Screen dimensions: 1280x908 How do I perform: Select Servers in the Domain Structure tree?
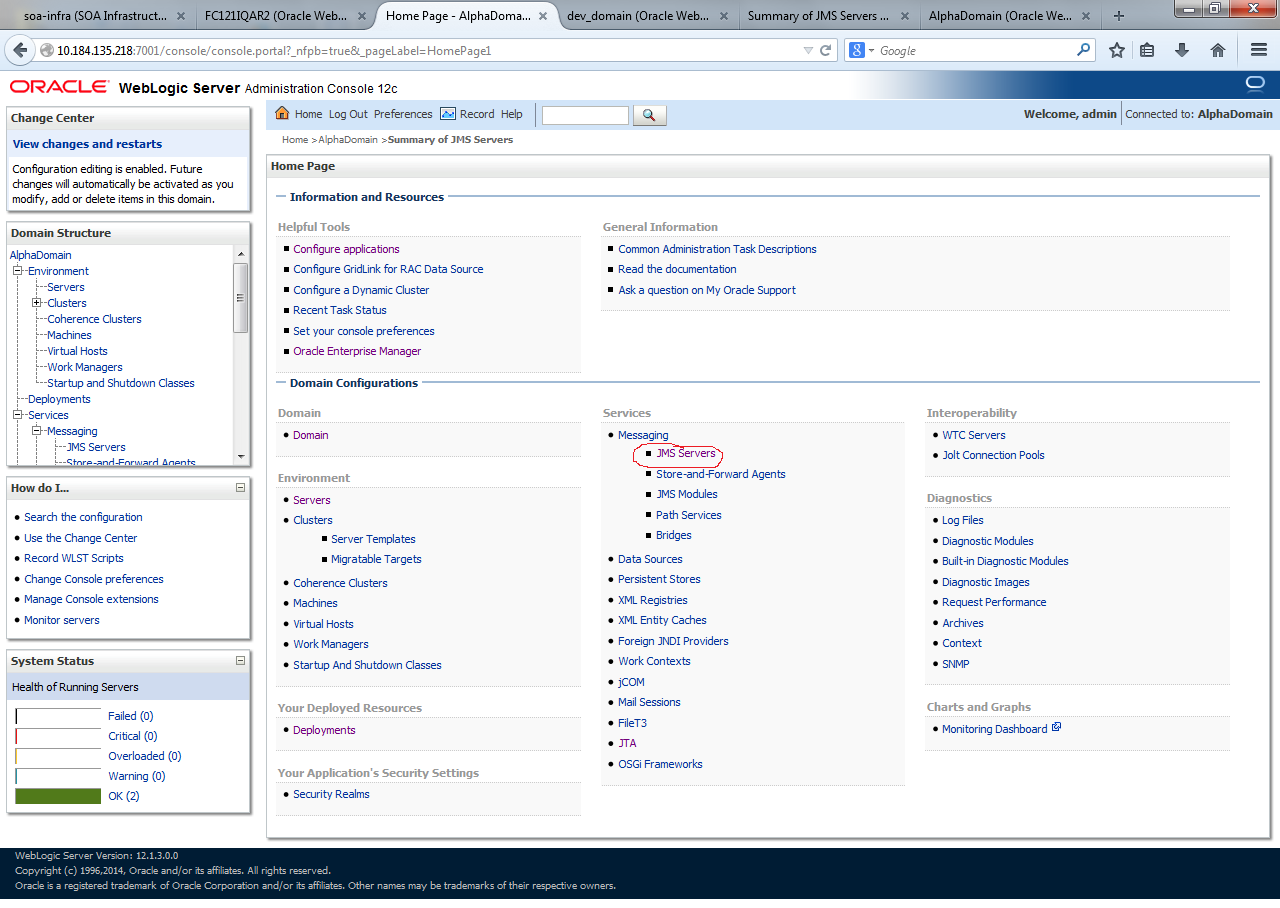click(66, 287)
